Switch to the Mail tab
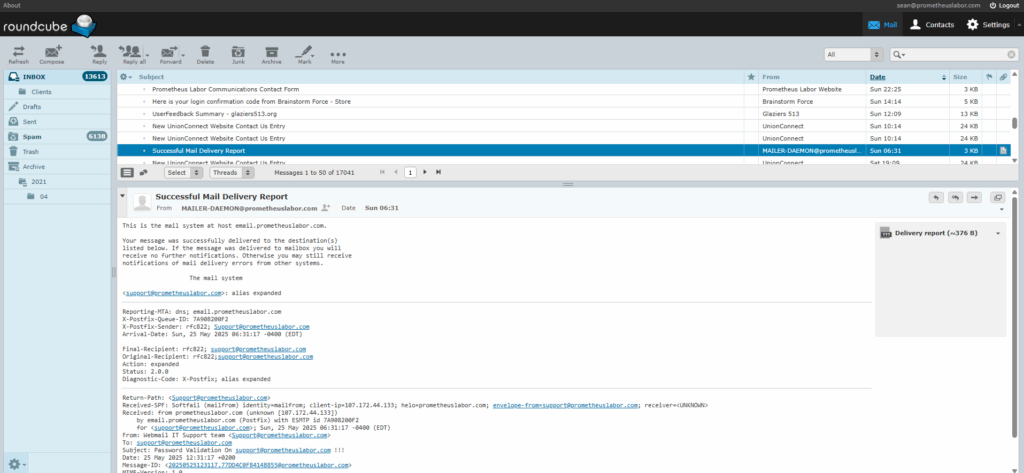This screenshot has width=1024, height=473. (x=882, y=25)
